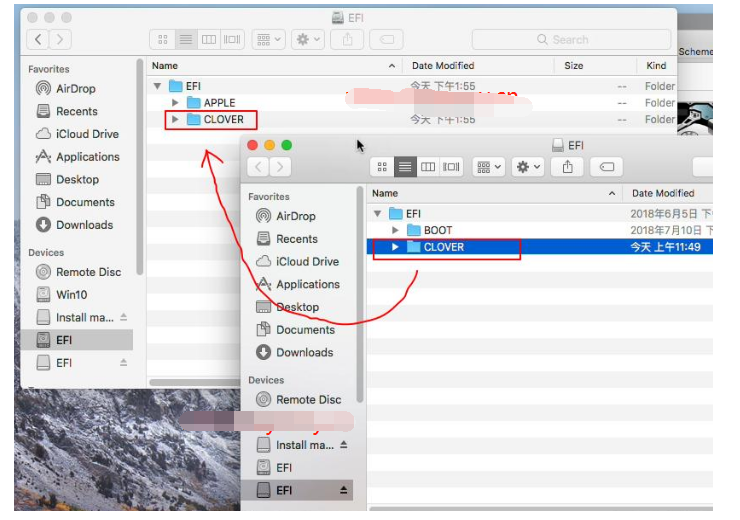Switch back window to cover flow view

pyautogui.click(x=232, y=40)
